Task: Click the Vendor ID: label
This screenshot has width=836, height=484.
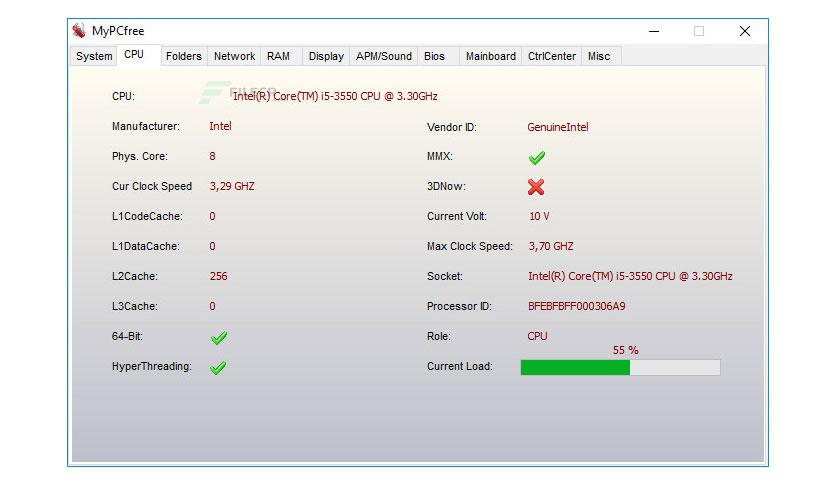Action: pyautogui.click(x=452, y=127)
